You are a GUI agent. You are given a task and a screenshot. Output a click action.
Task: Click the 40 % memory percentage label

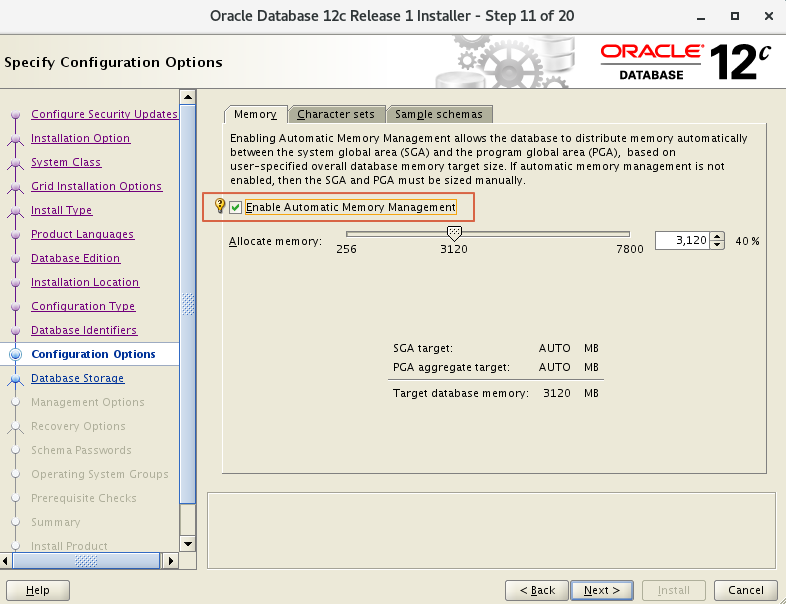tap(747, 241)
